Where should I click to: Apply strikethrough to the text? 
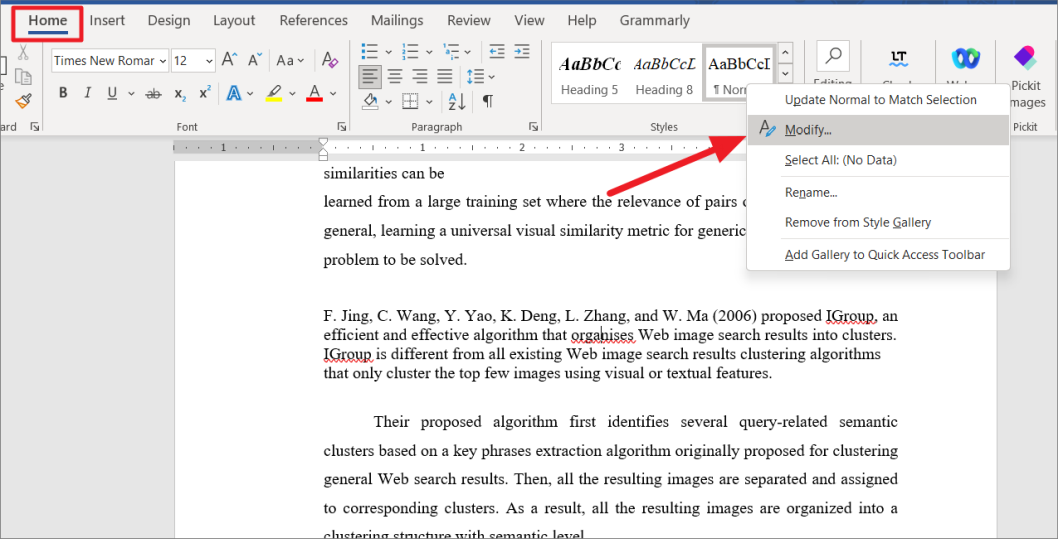(154, 94)
